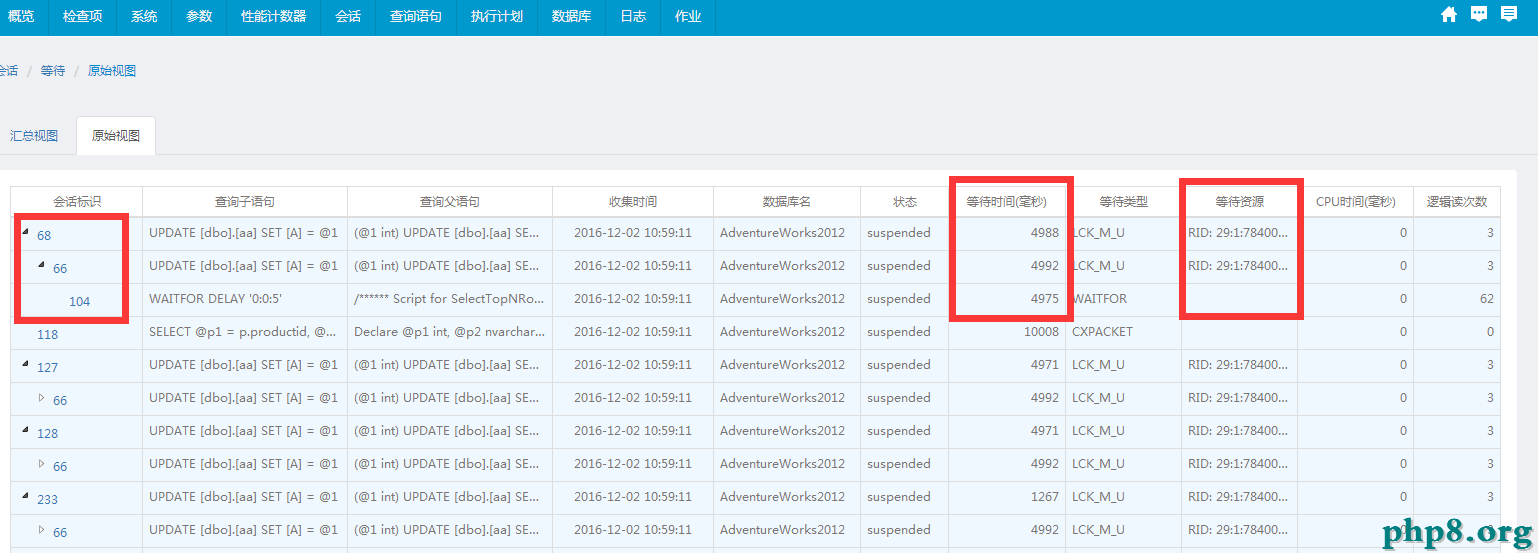Collapse the arrow beside session 127

(x=25, y=365)
